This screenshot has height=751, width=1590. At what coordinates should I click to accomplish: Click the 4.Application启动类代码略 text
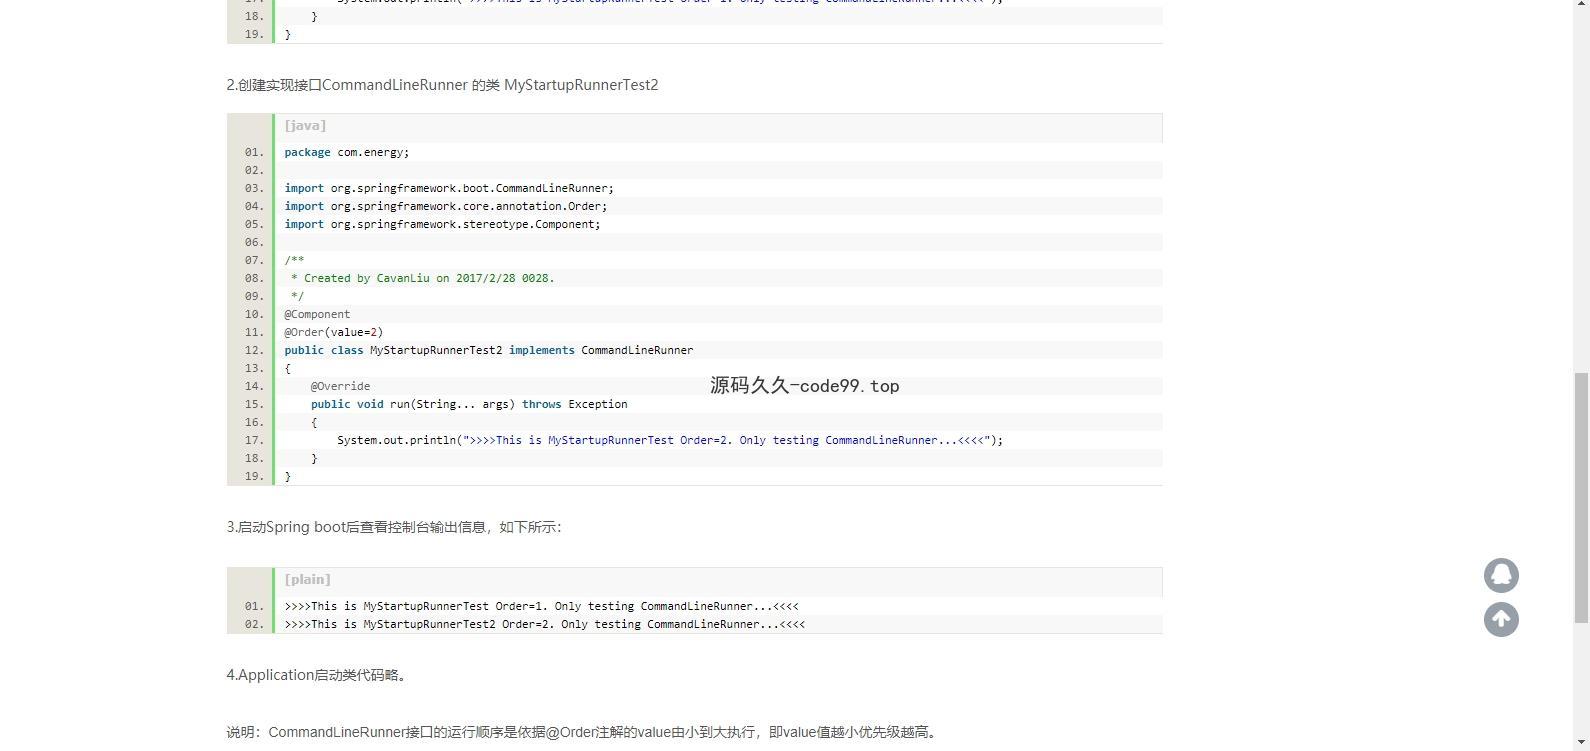317,675
